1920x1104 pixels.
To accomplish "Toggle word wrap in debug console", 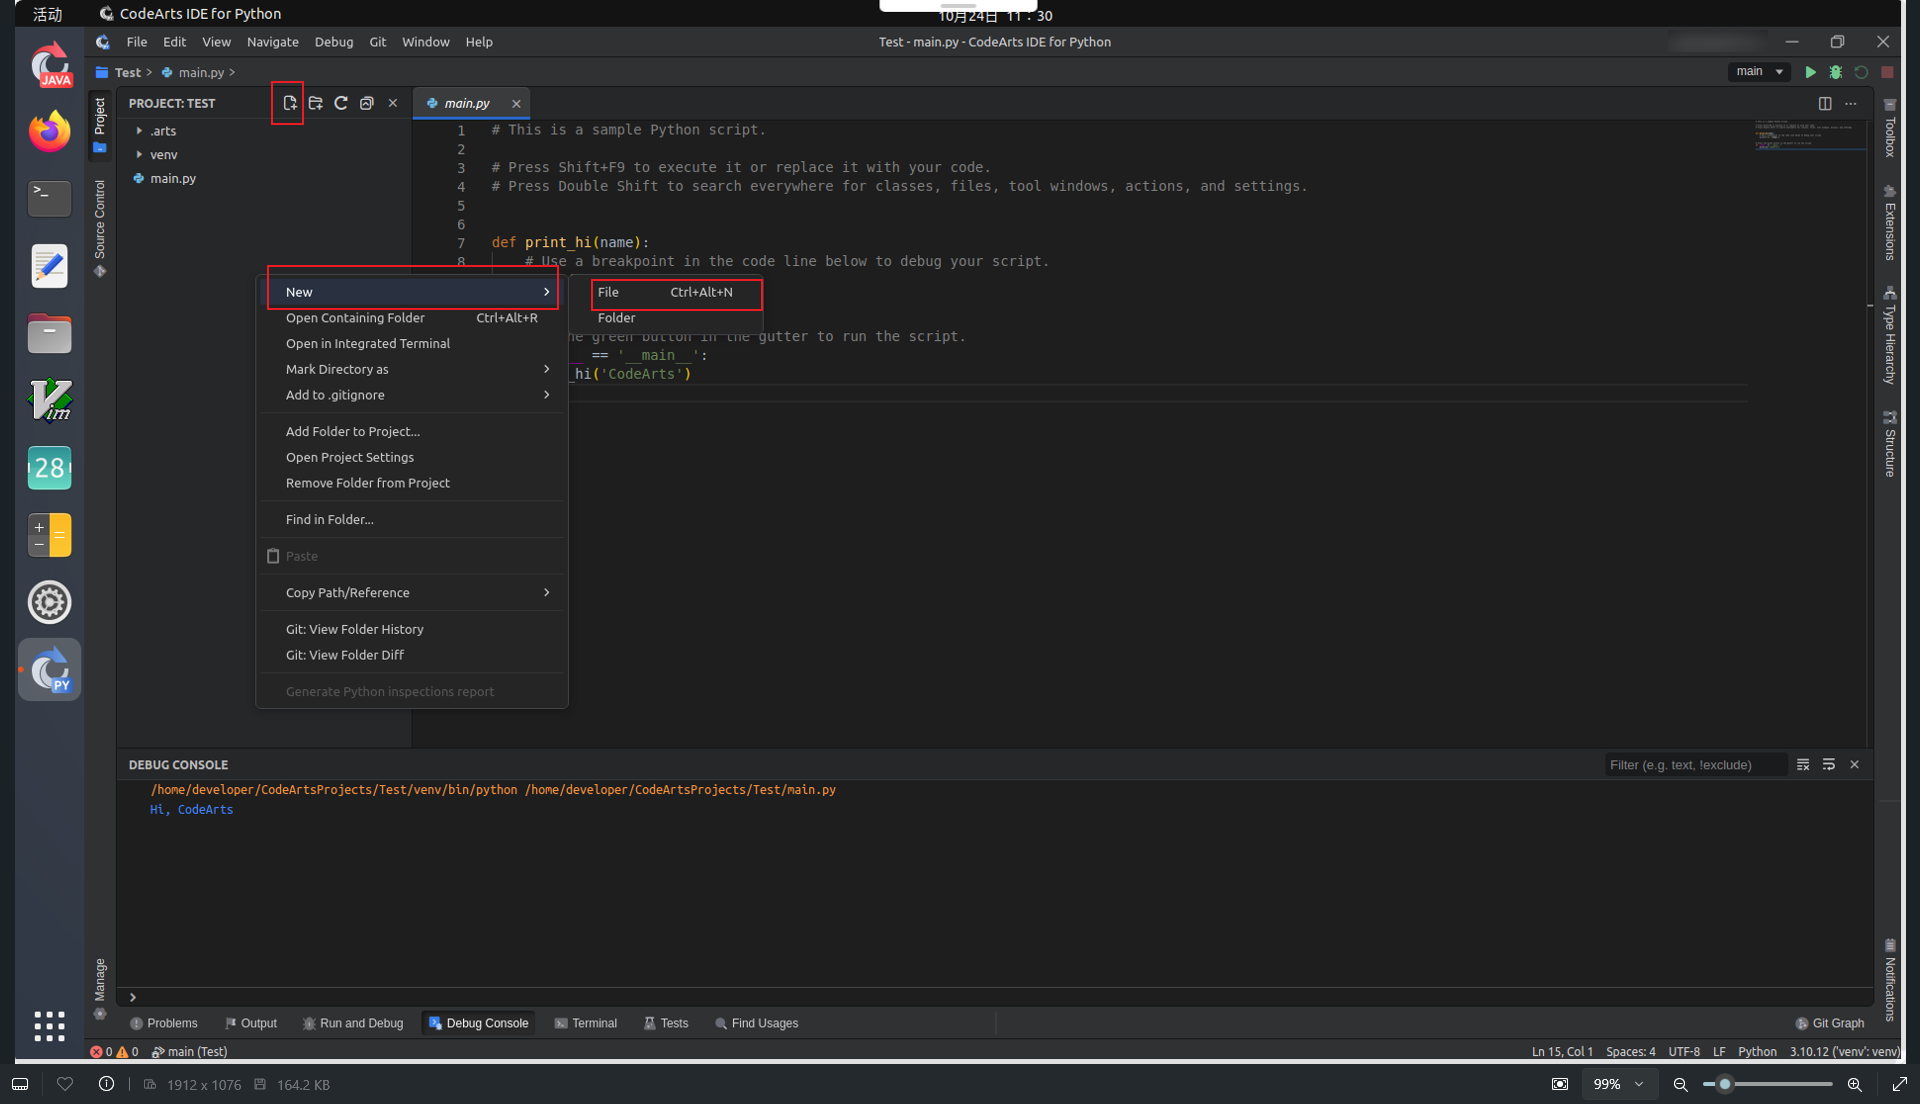I will click(1829, 764).
